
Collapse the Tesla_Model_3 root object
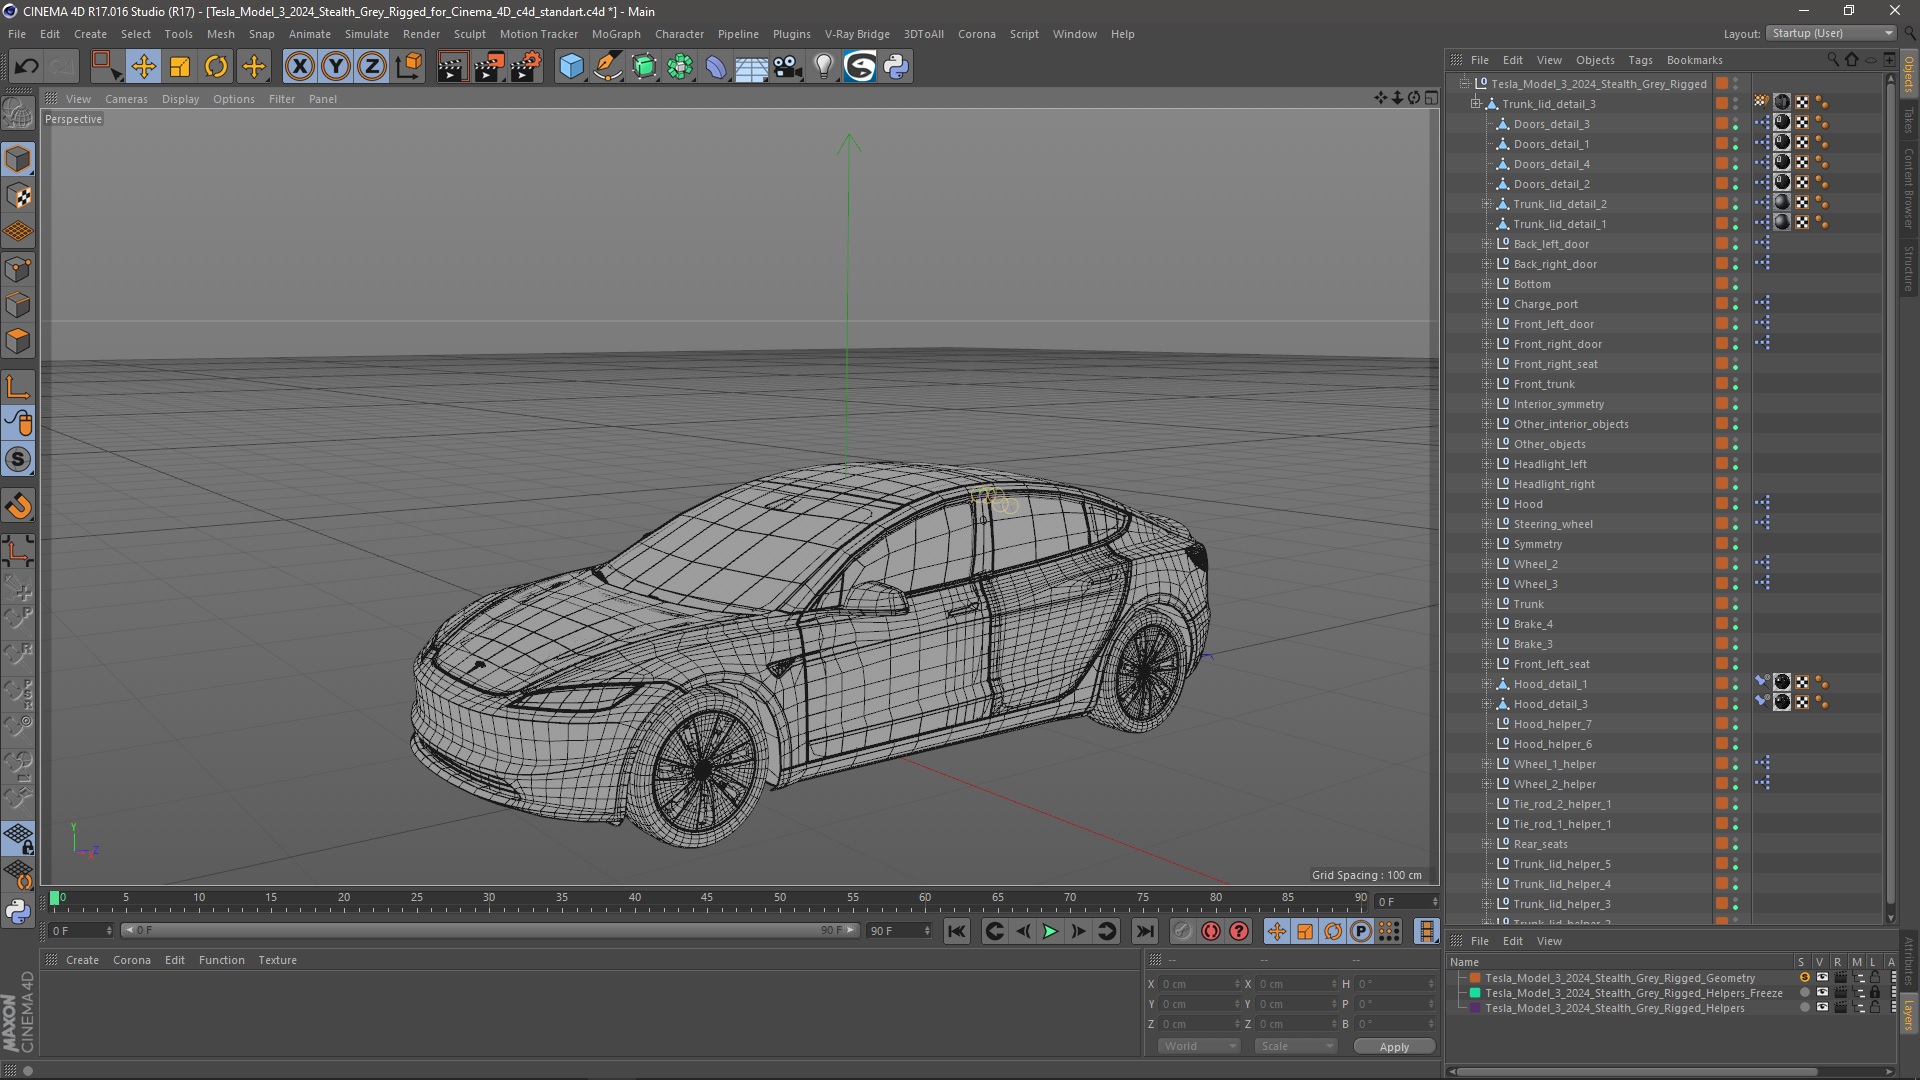1465,84
